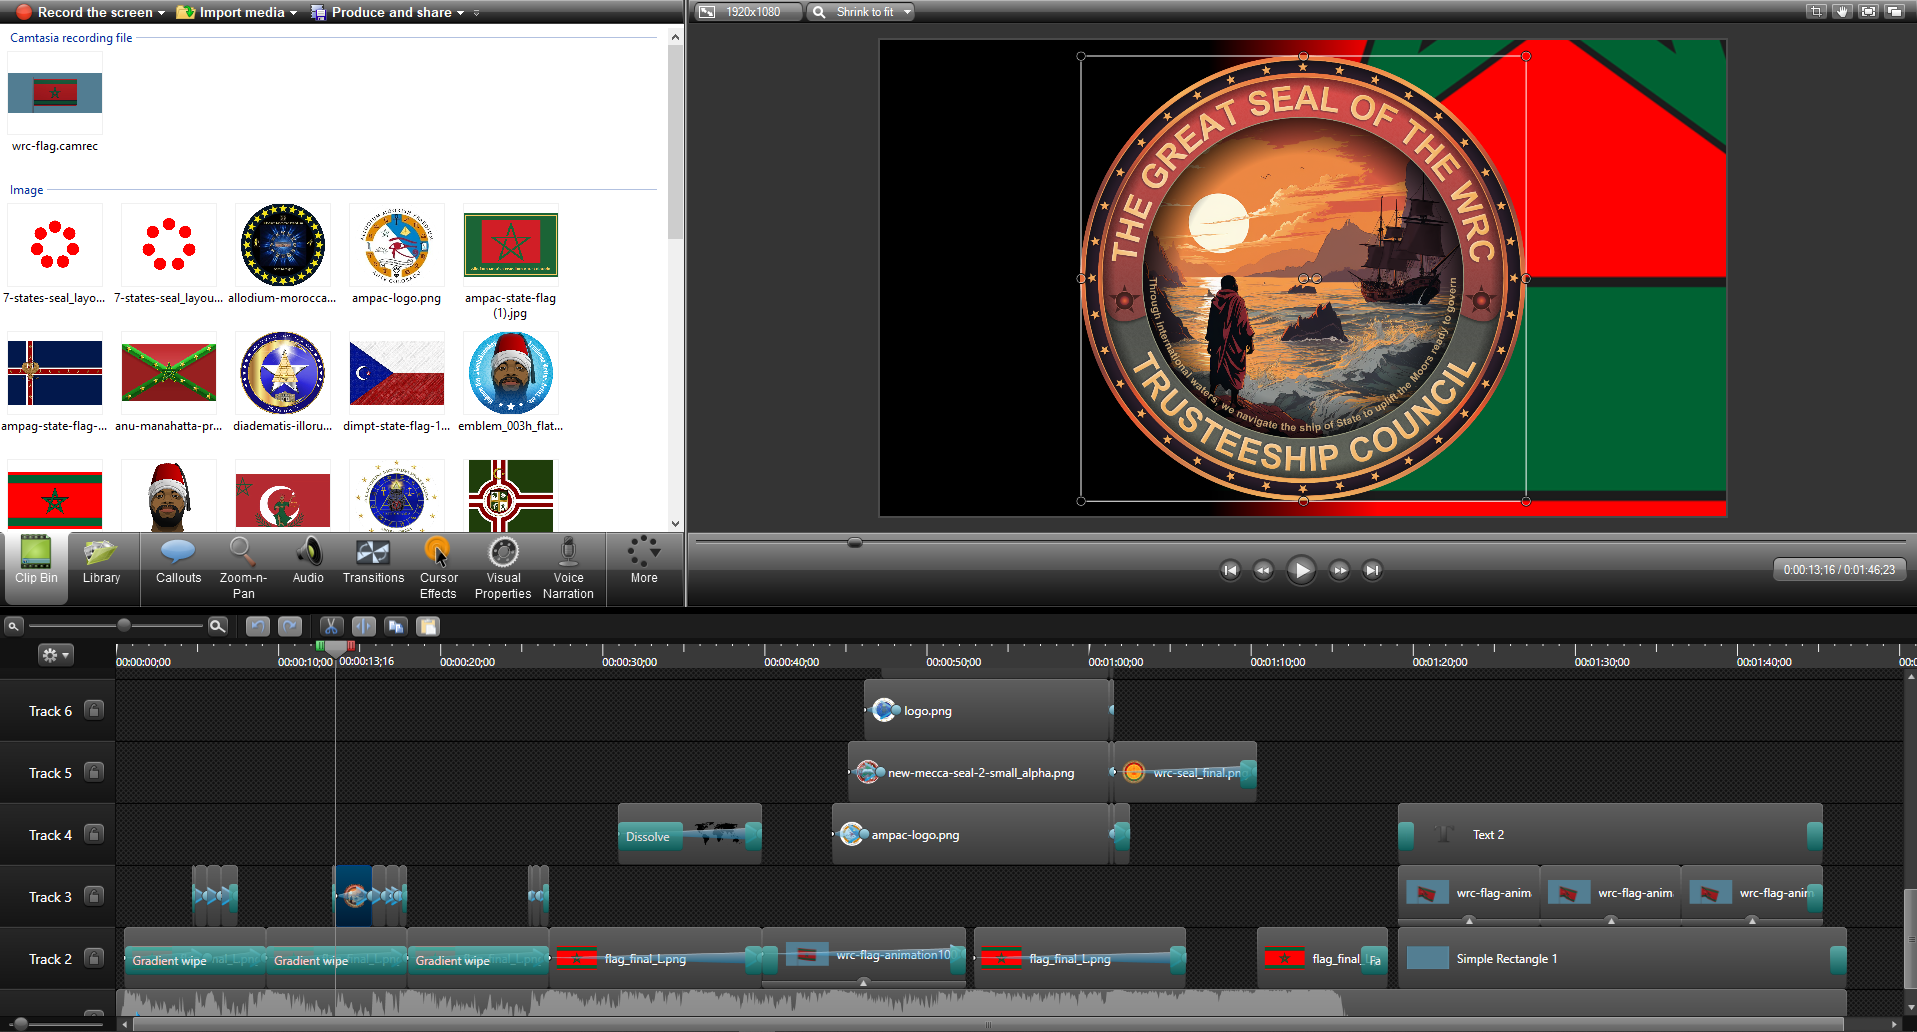
Task: Toggle lock on Track 3
Action: tap(94, 896)
